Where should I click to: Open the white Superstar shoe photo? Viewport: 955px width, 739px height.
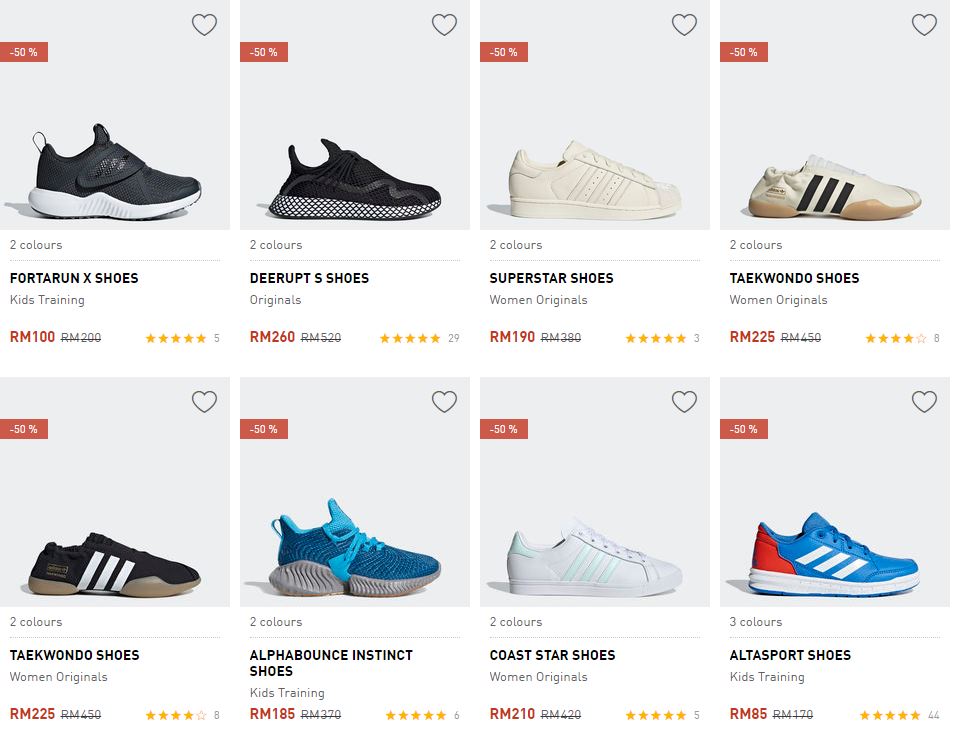(595, 180)
